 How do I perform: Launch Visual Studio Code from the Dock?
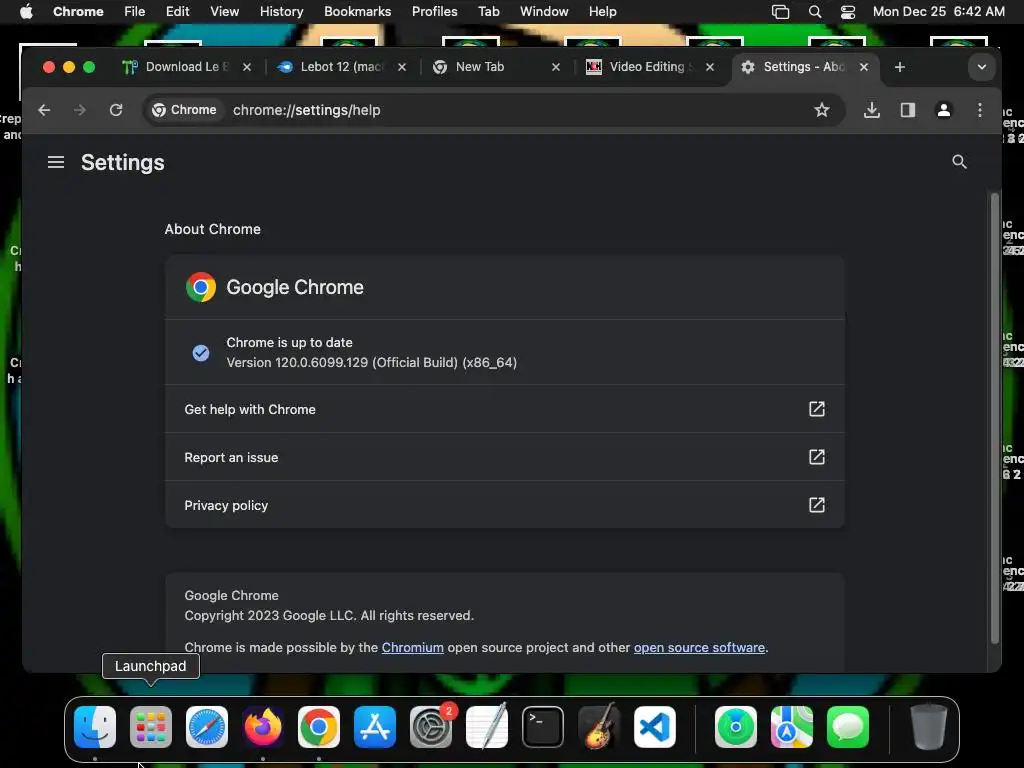click(655, 727)
